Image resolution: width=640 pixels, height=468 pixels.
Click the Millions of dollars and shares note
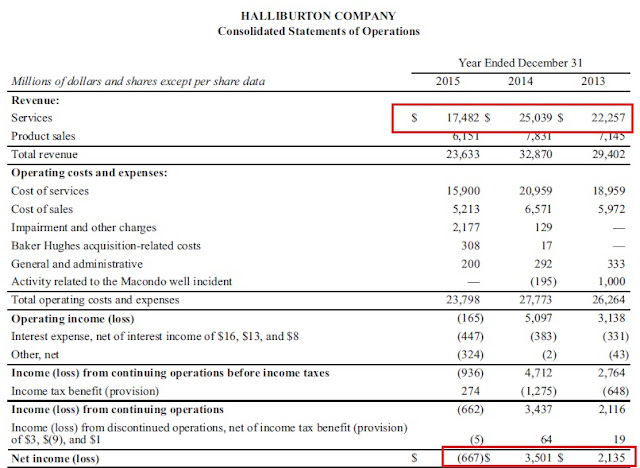point(138,82)
